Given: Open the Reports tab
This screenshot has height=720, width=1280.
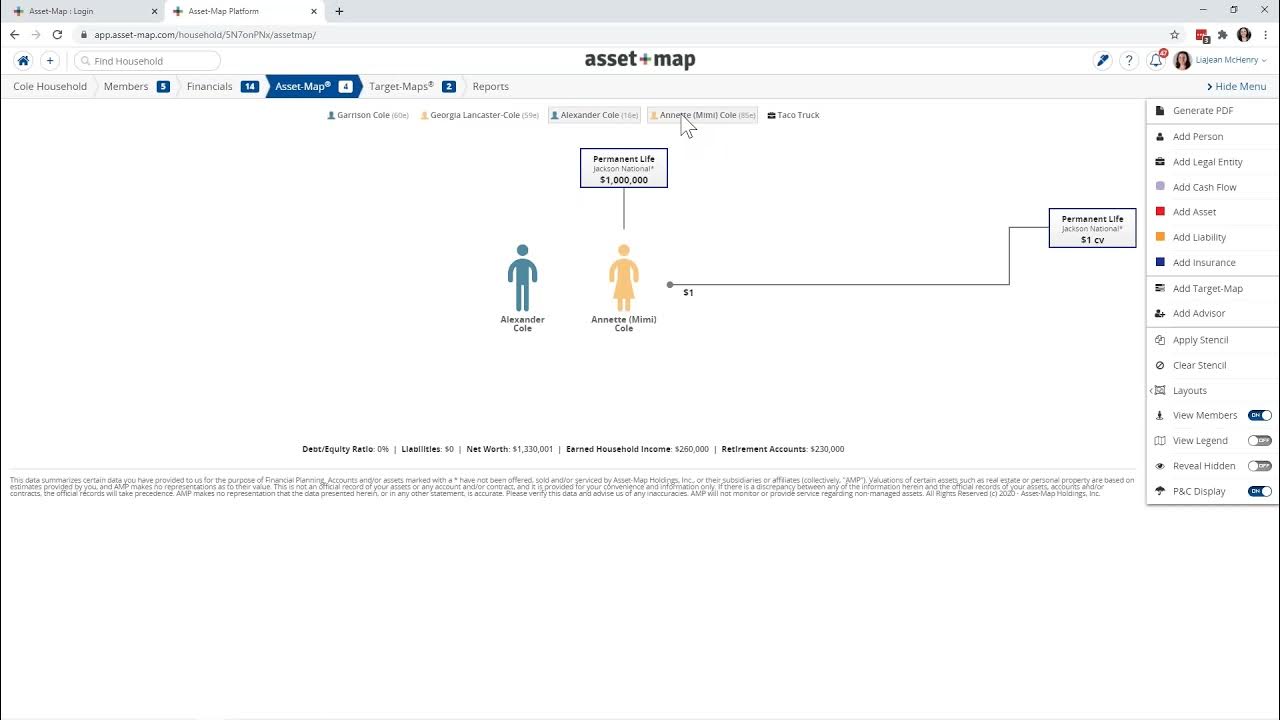Looking at the screenshot, I should [x=490, y=86].
